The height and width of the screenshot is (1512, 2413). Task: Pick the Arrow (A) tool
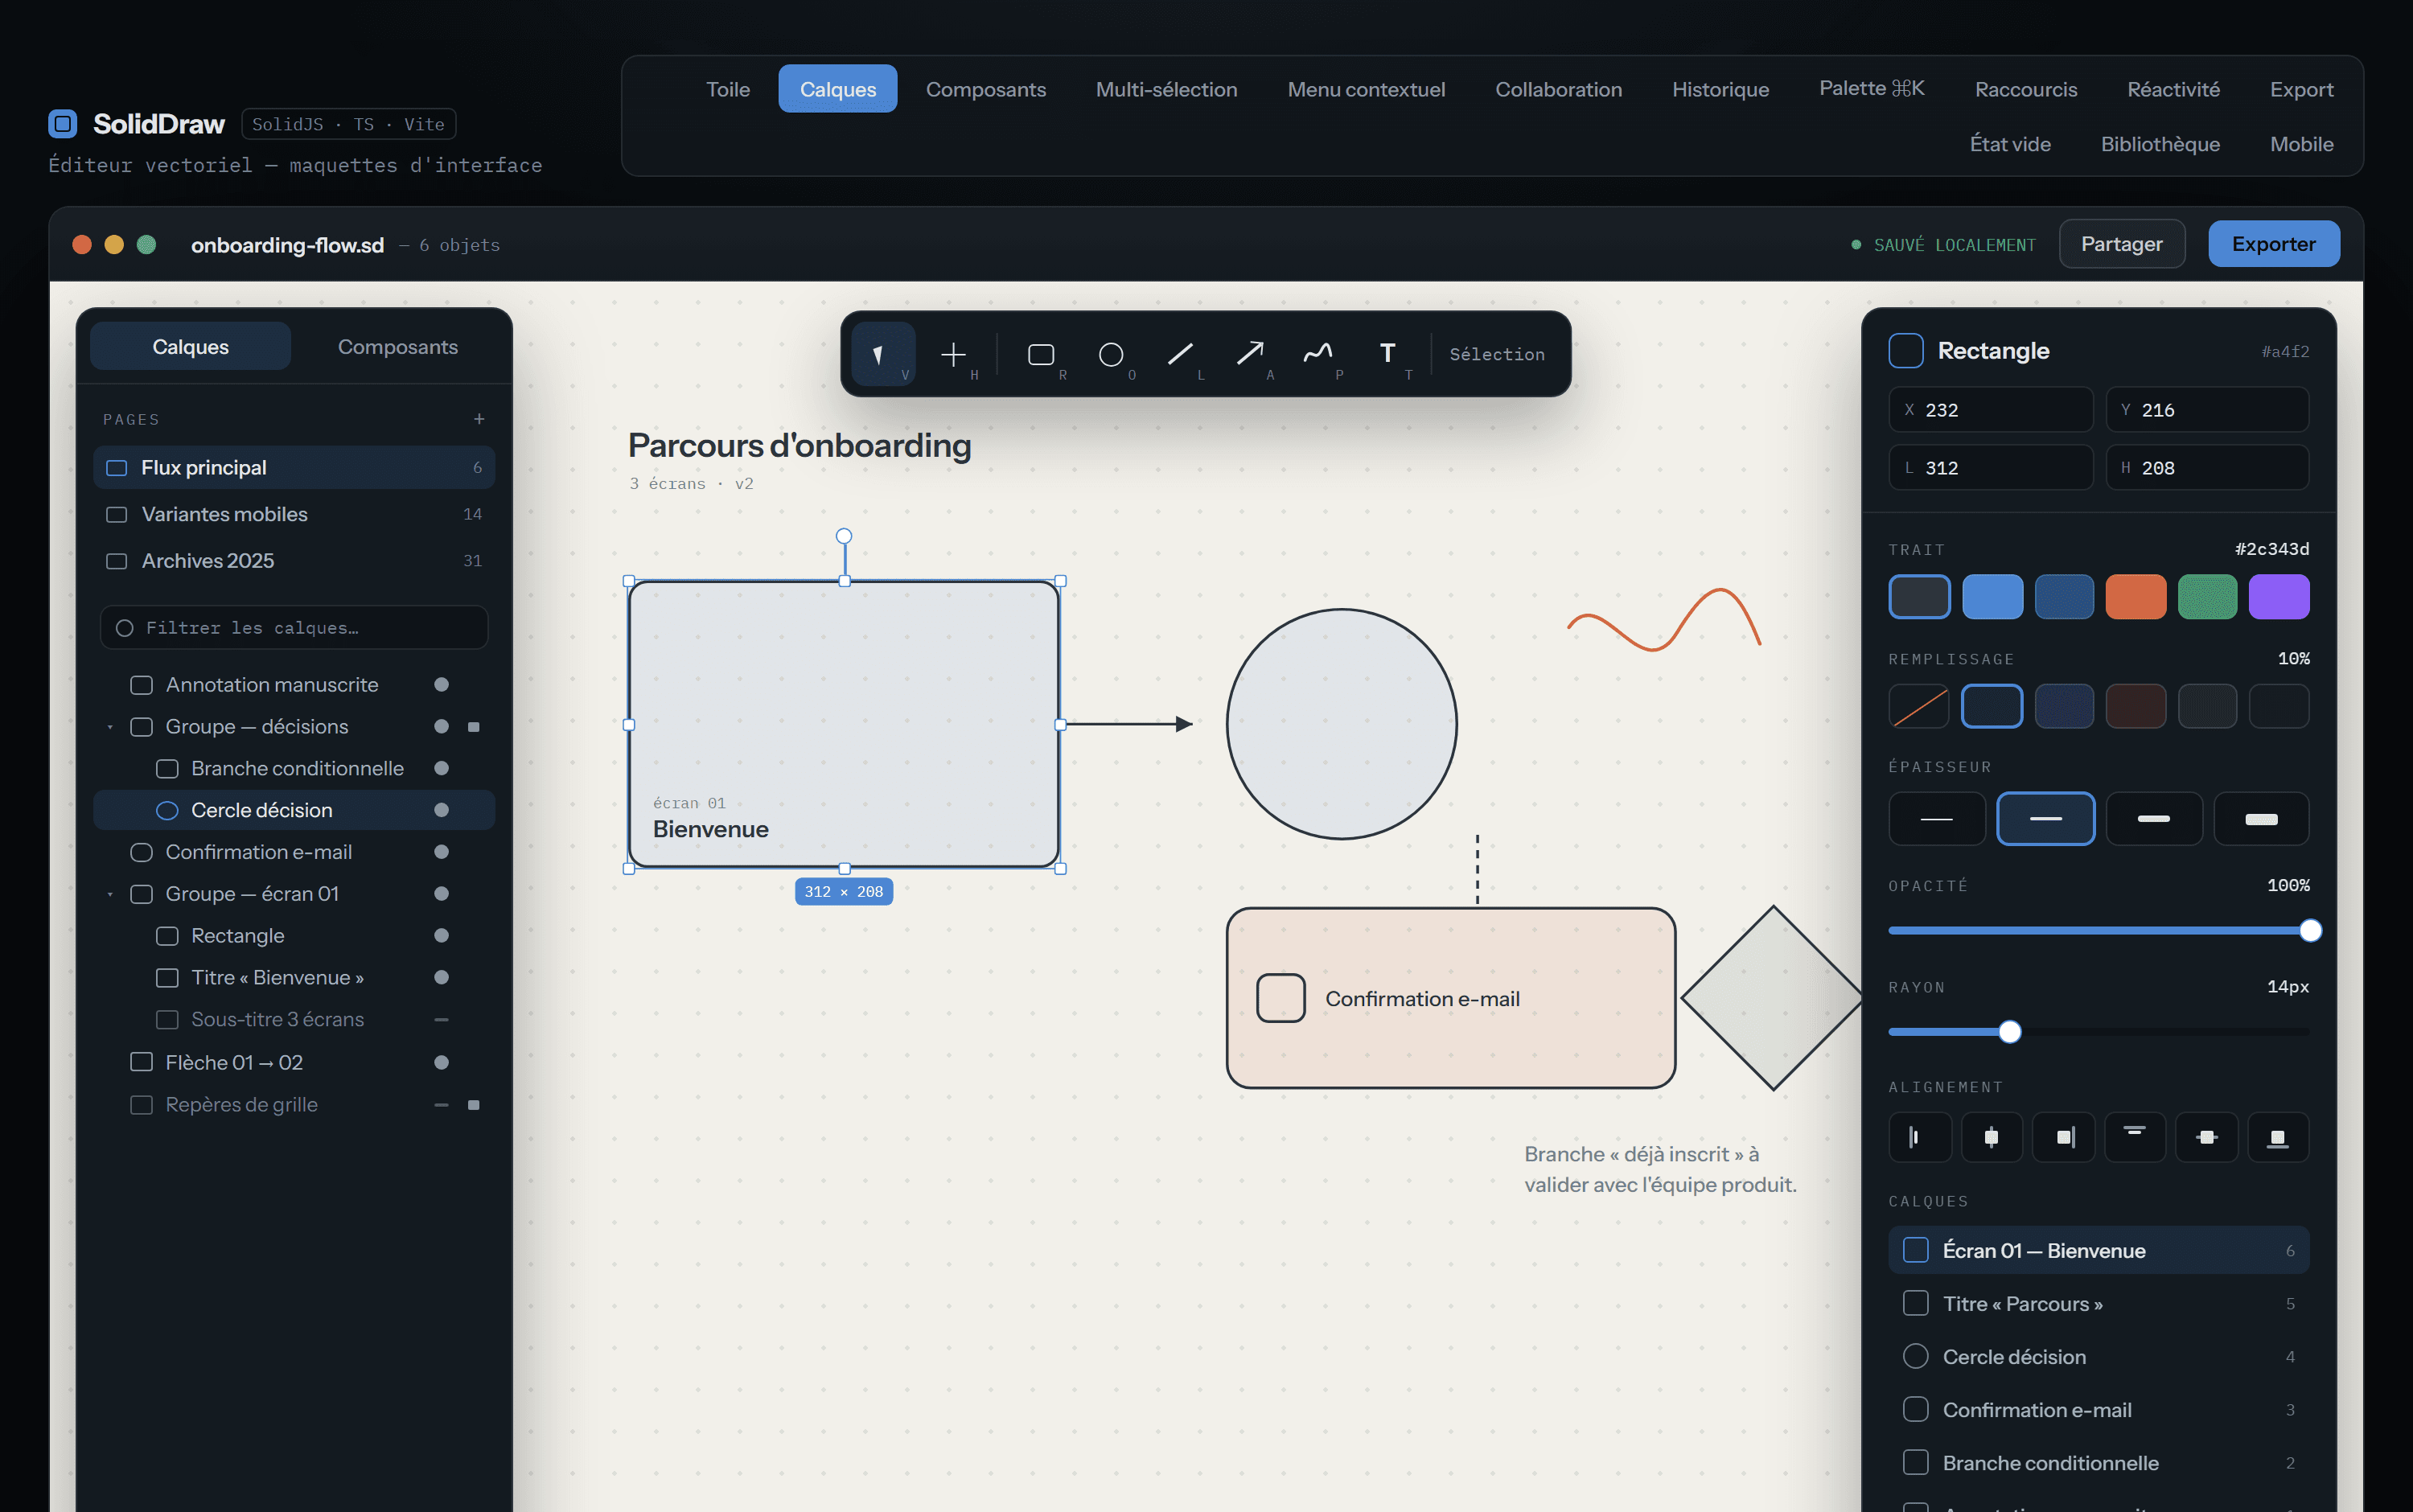[x=1249, y=354]
